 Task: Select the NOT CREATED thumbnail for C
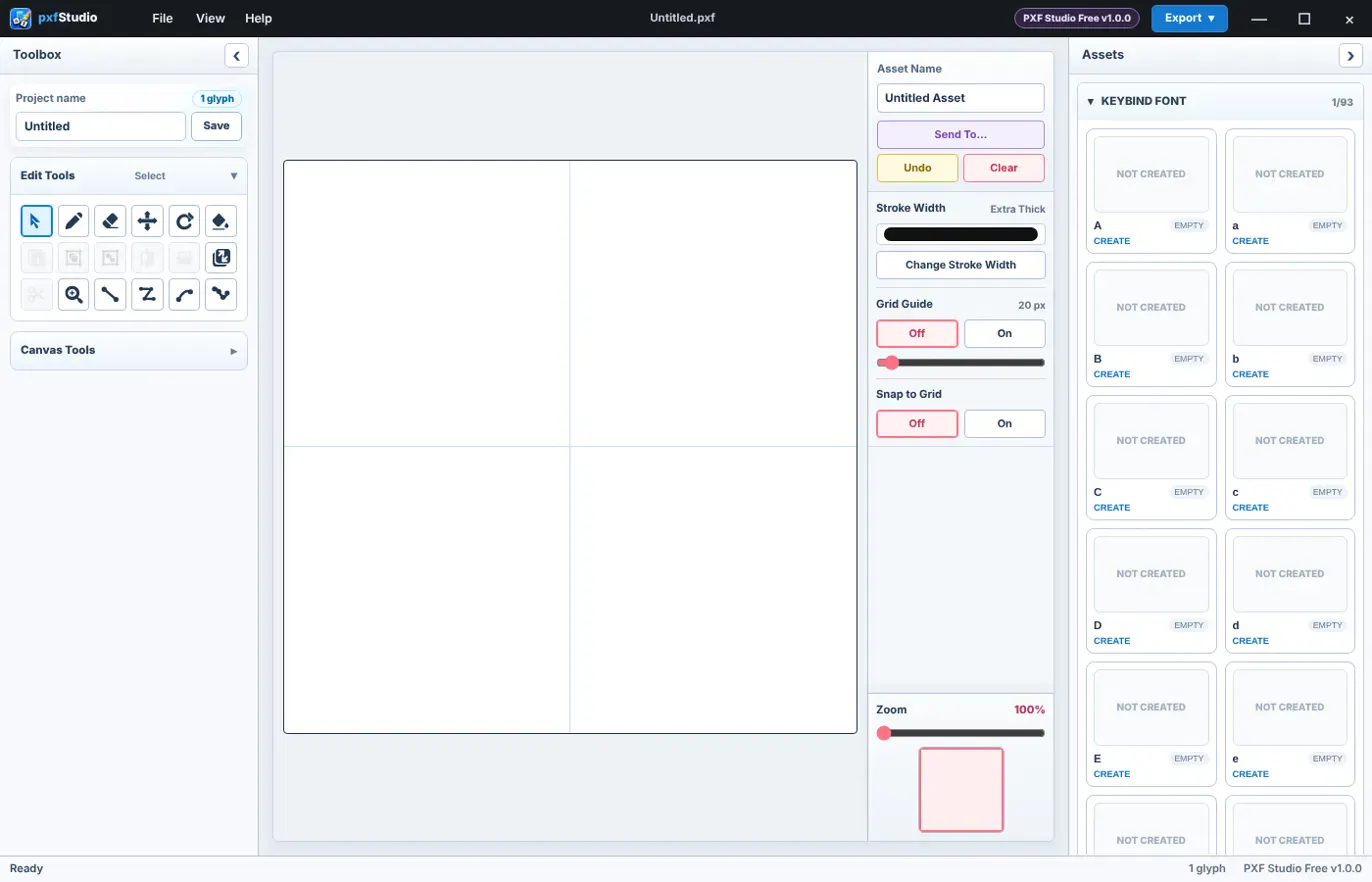1150,441
